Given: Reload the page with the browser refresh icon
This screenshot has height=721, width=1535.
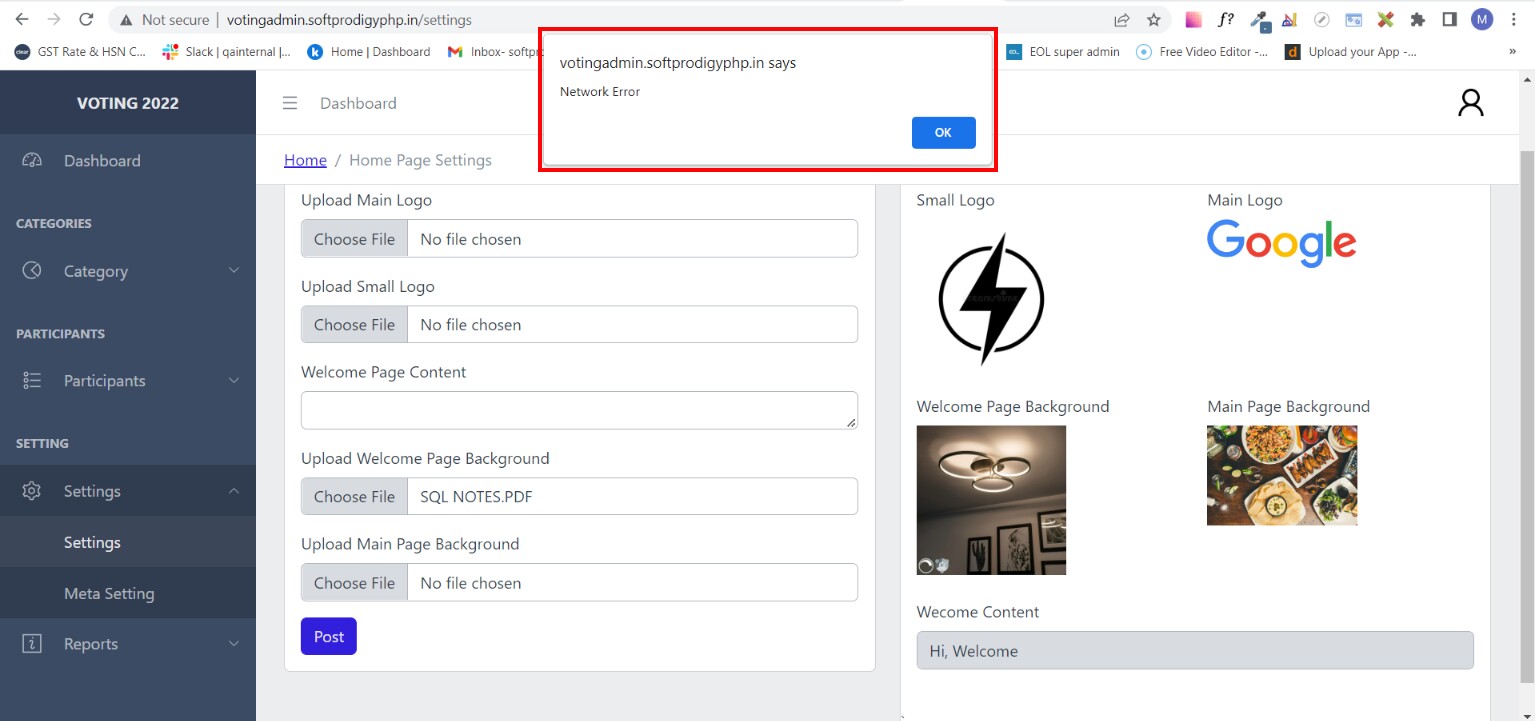Looking at the screenshot, I should pos(86,19).
